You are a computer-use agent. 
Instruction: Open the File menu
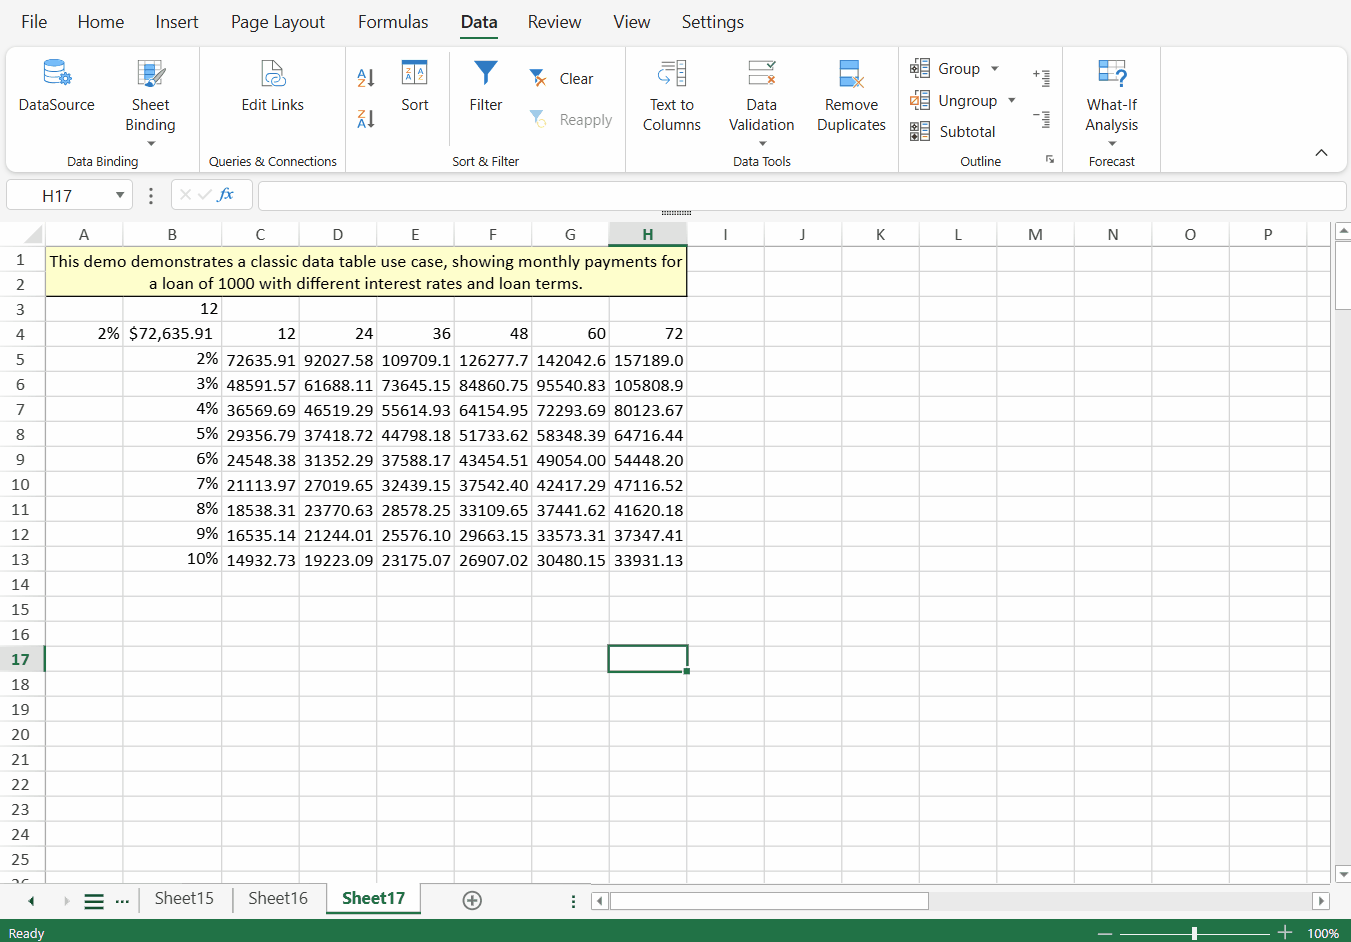34,22
